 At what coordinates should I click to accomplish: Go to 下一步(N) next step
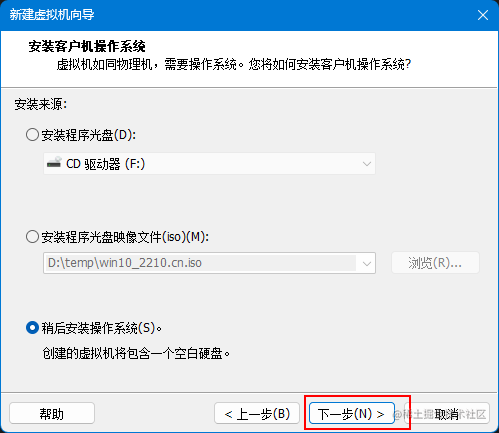tap(352, 414)
